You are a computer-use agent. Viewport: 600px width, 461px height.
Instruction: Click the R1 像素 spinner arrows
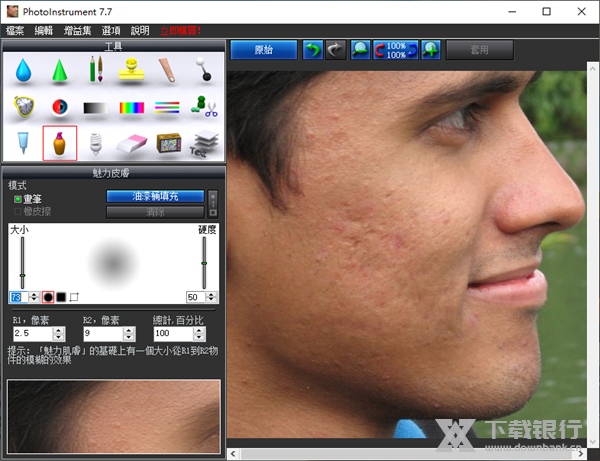[60, 333]
